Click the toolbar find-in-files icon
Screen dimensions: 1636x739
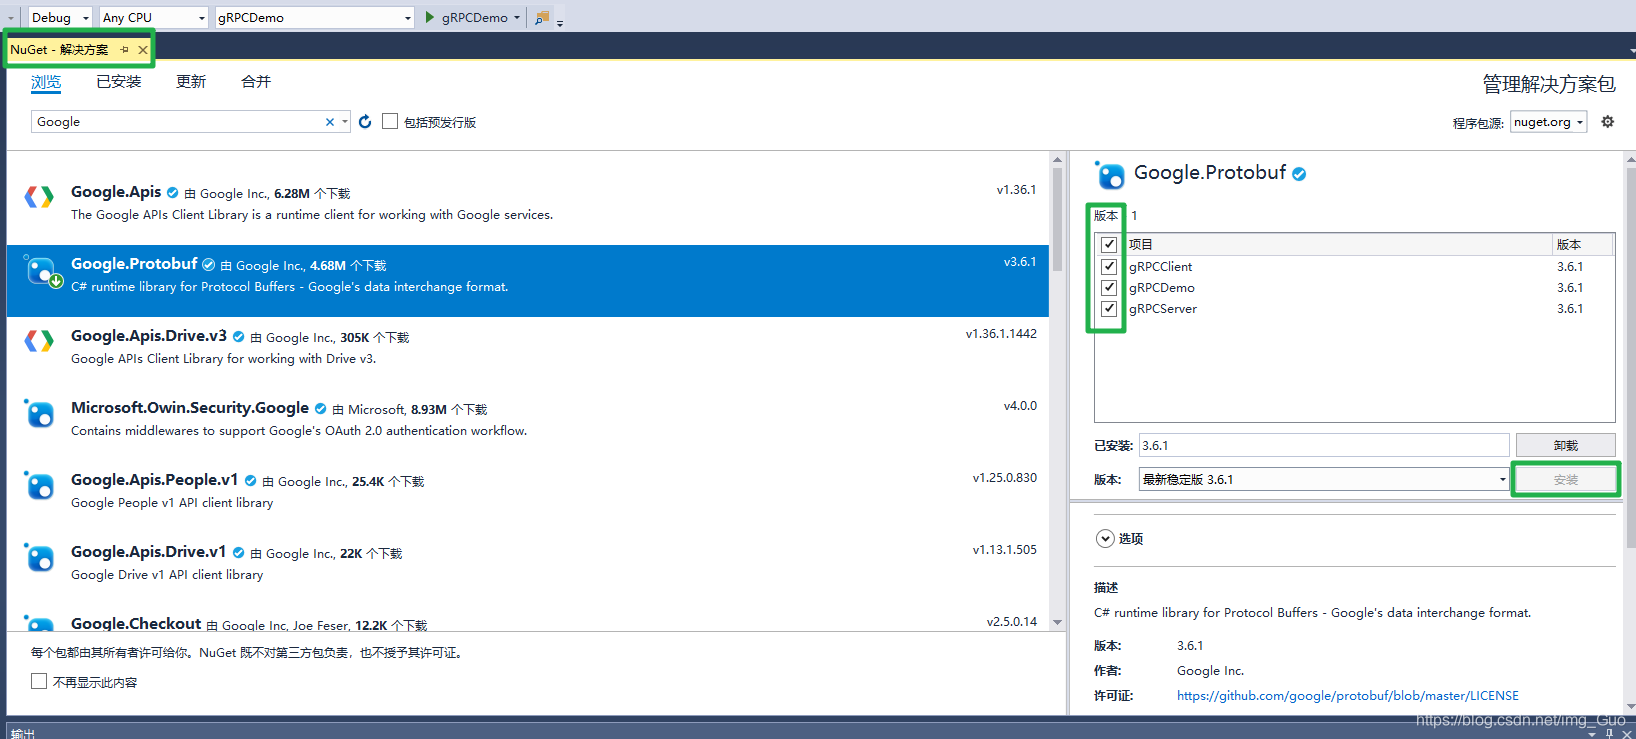541,17
